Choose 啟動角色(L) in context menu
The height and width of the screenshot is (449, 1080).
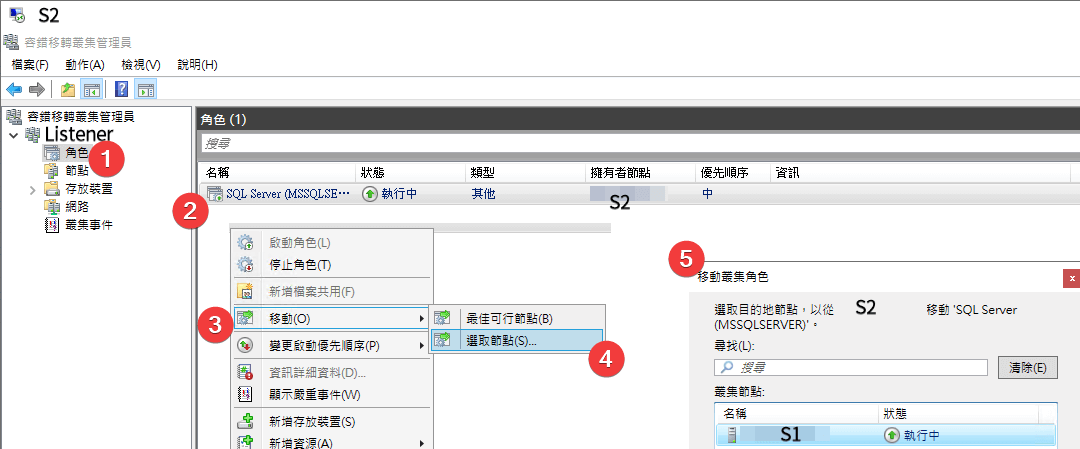tap(333, 243)
